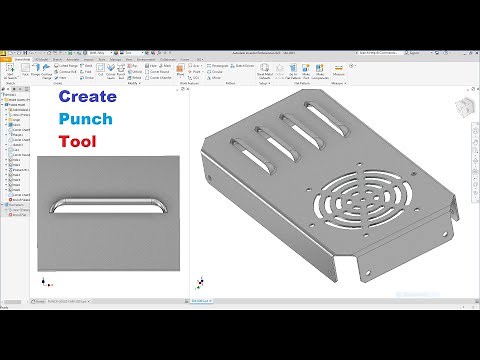Expand the Measure panel dropdown
The width and height of the screenshot is (480, 360).
click(x=339, y=83)
